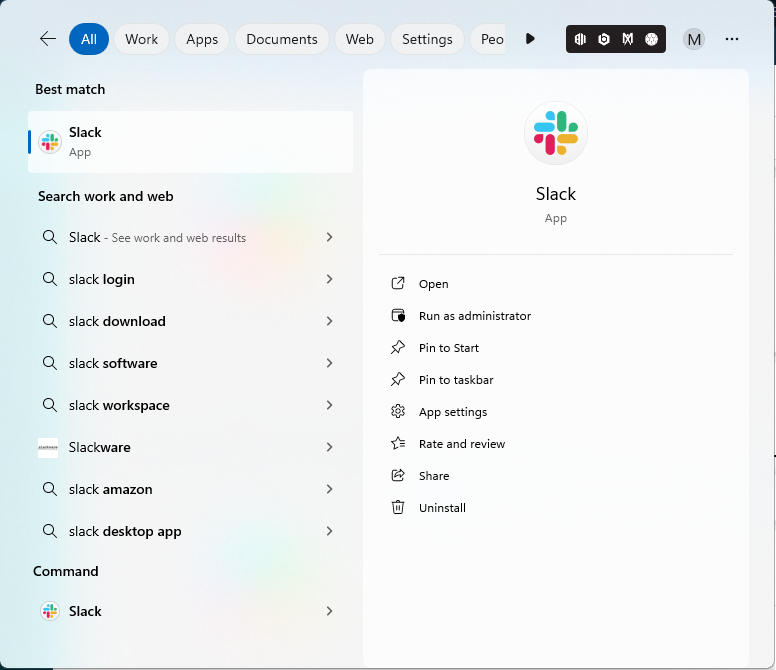Open App settings for Slack

[453, 412]
